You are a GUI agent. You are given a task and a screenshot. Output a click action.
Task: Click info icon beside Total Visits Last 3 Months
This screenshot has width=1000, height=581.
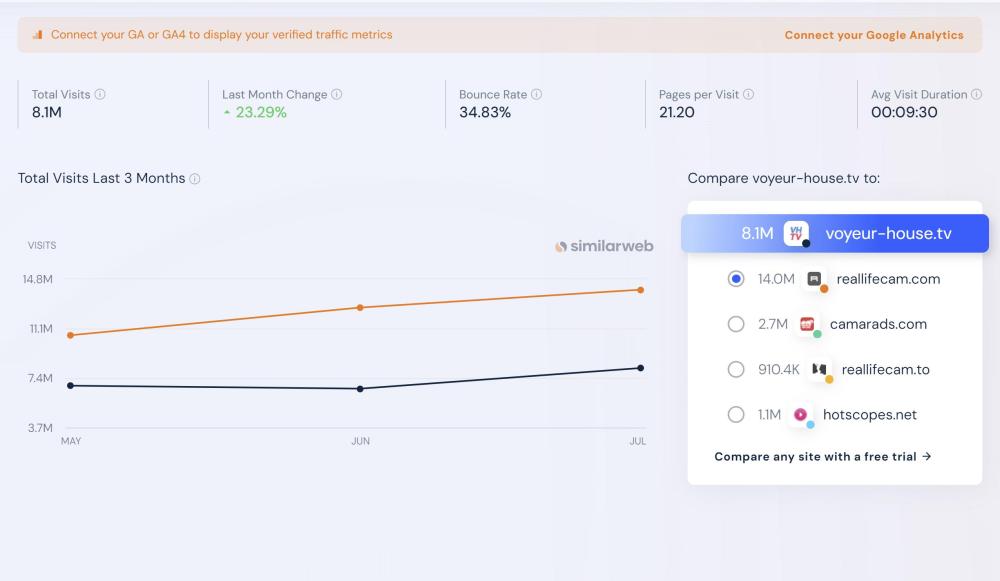point(195,179)
